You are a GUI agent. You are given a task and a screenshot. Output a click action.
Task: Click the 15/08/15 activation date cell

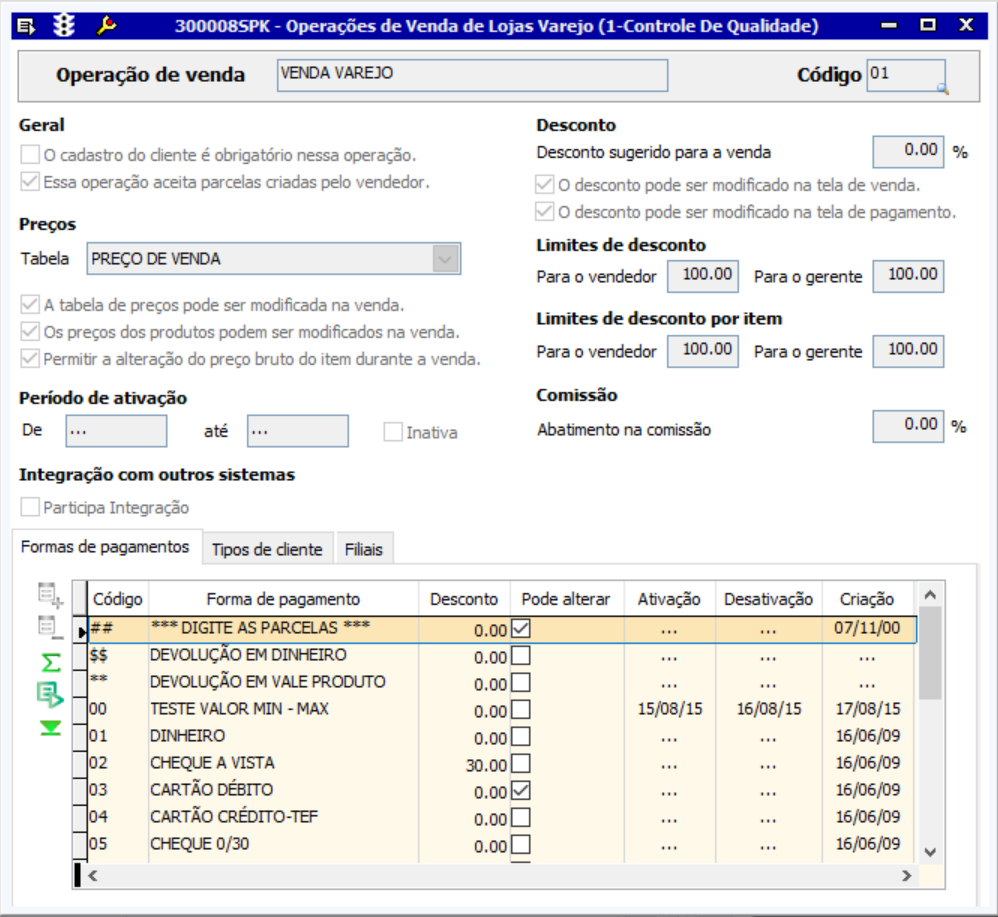(x=670, y=710)
